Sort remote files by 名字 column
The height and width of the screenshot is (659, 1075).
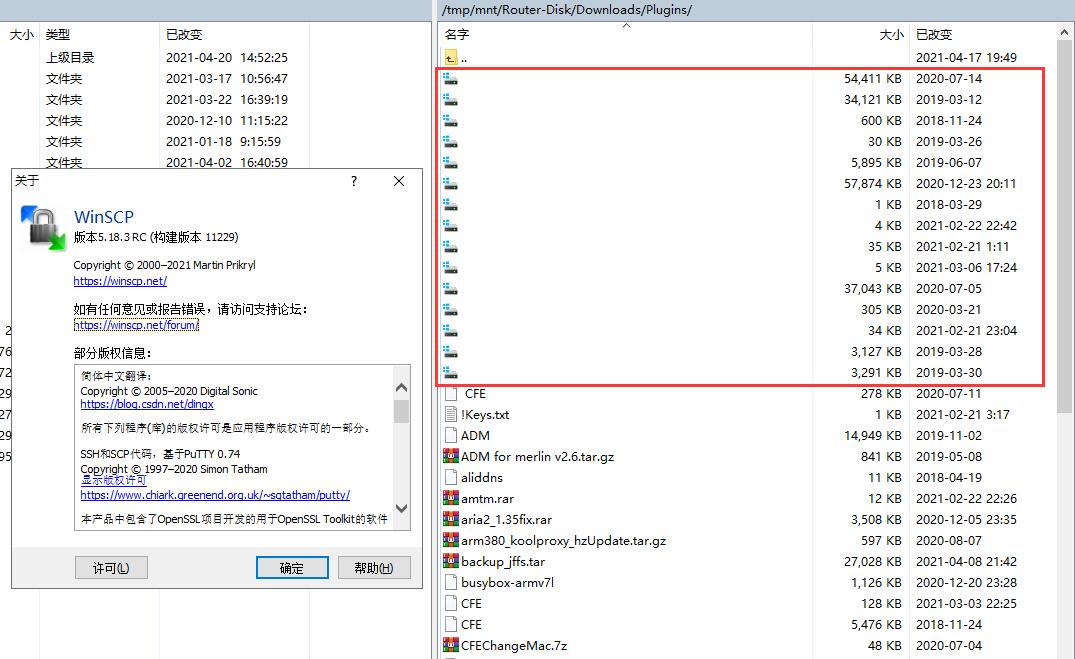tap(457, 35)
